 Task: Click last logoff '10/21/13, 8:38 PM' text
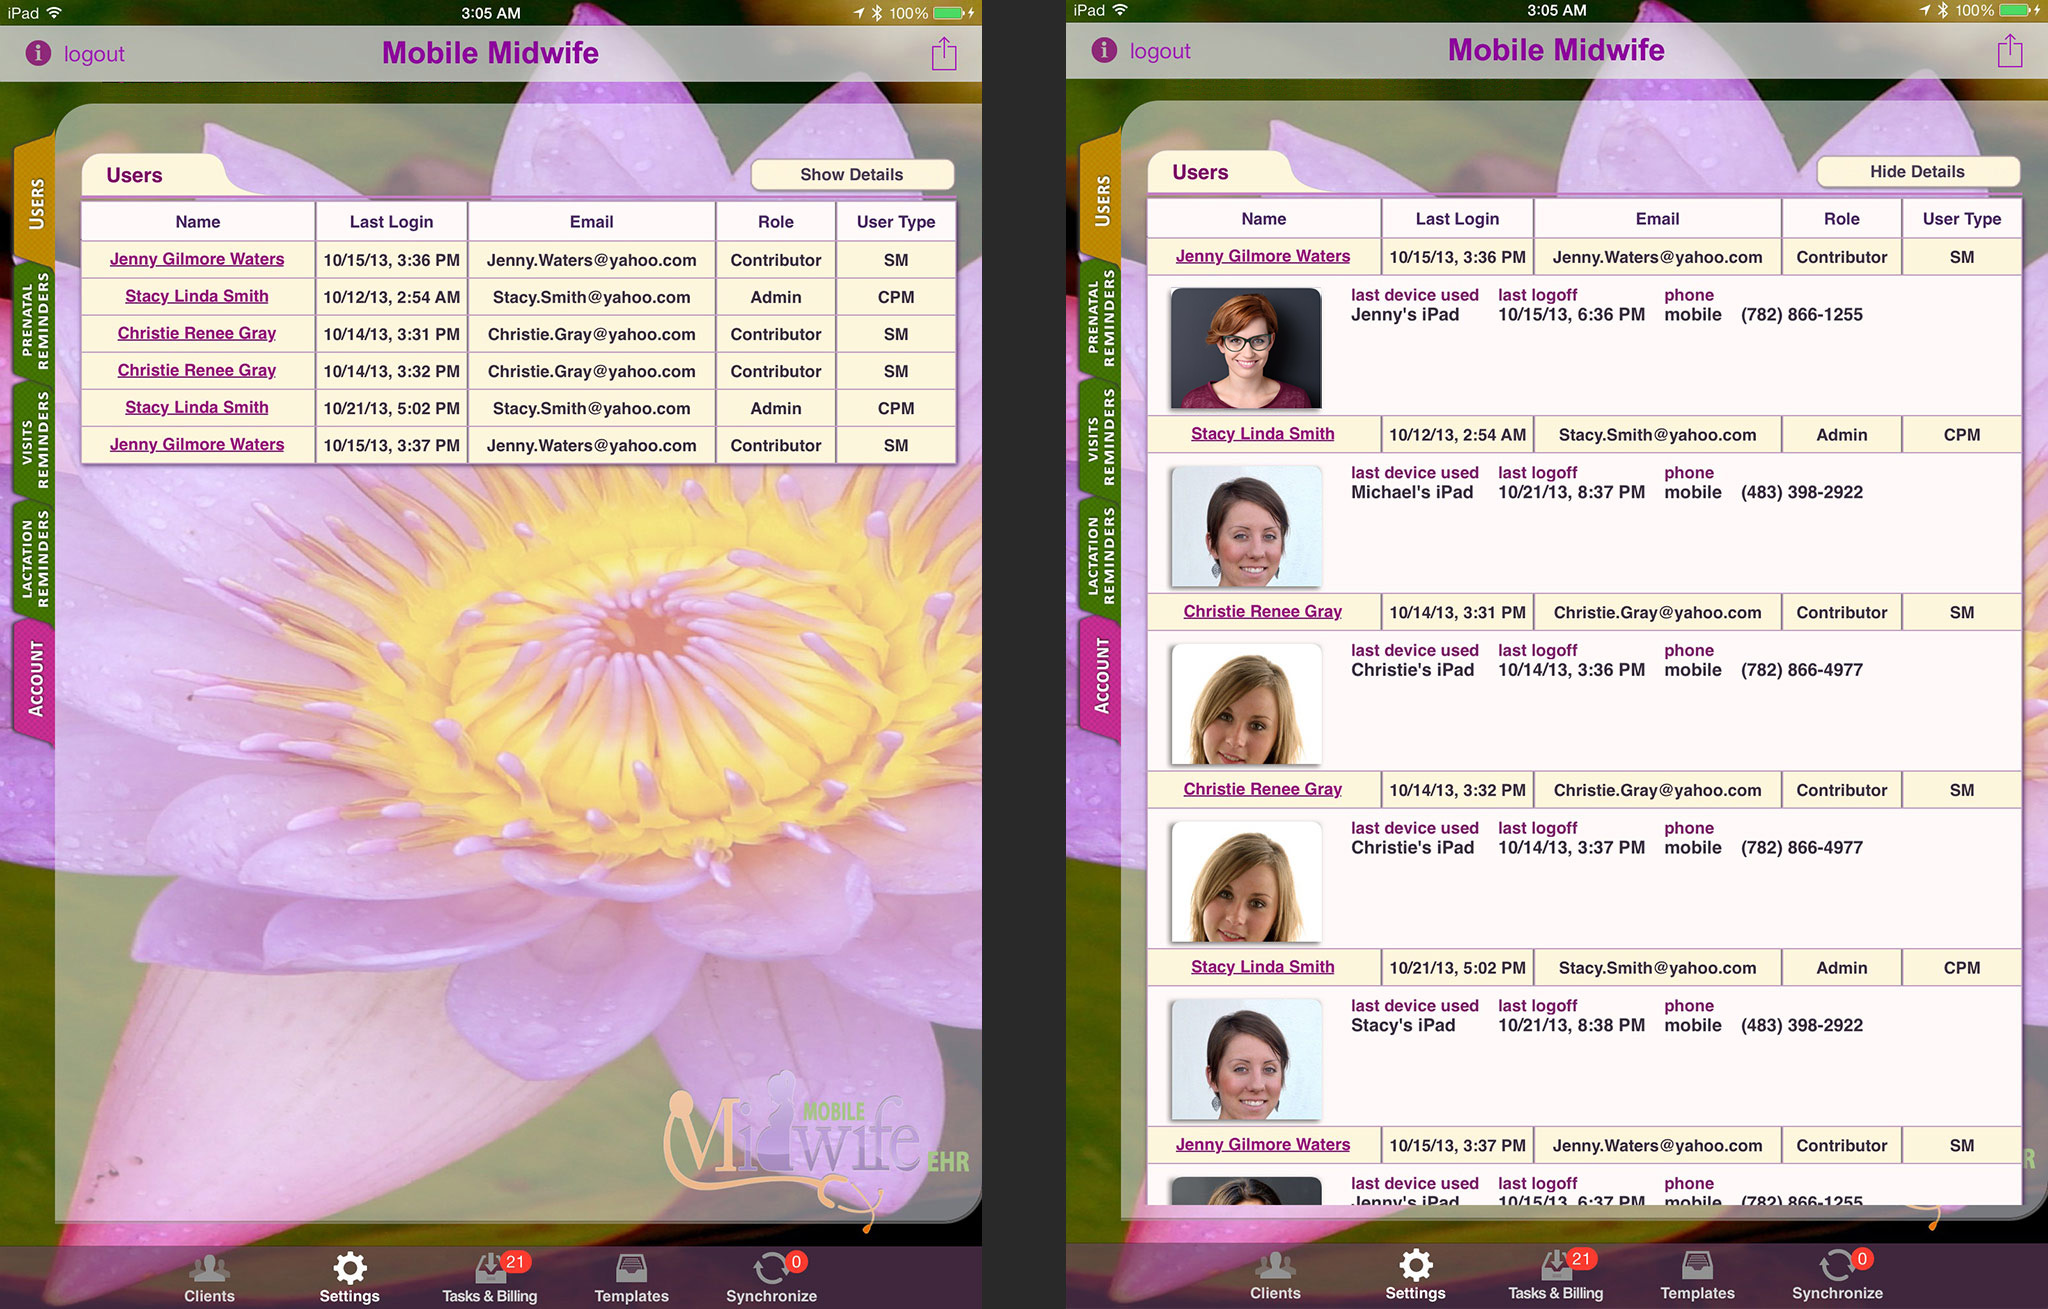click(x=1571, y=1026)
